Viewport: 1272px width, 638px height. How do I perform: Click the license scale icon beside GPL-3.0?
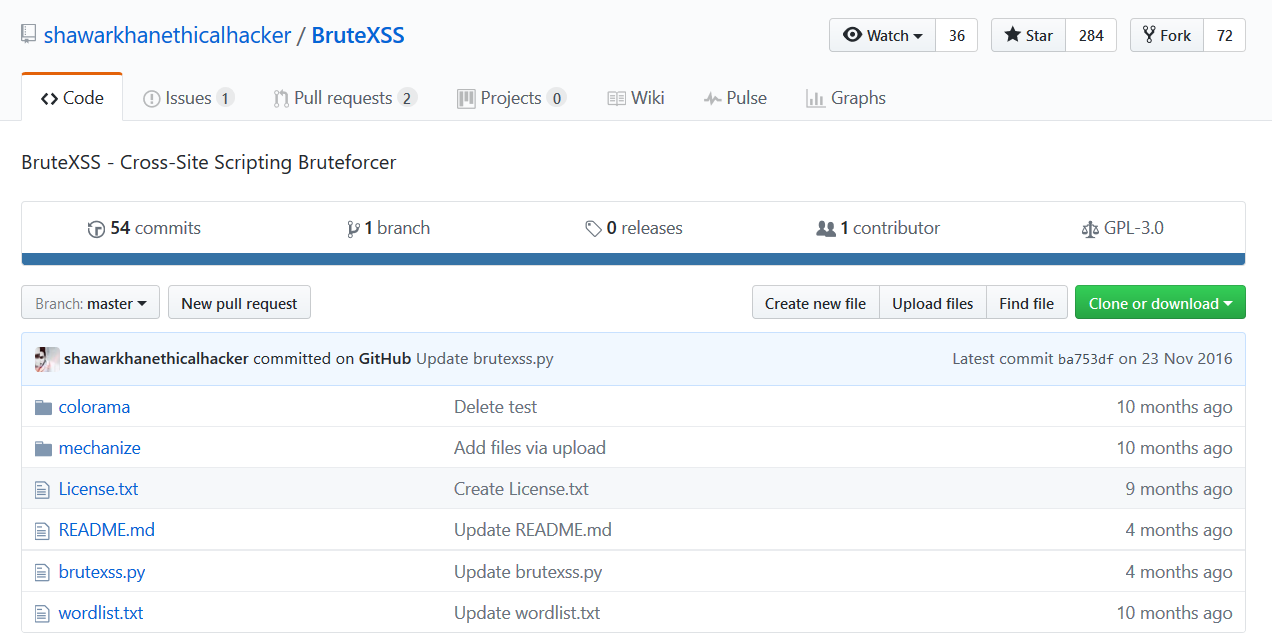(1090, 229)
